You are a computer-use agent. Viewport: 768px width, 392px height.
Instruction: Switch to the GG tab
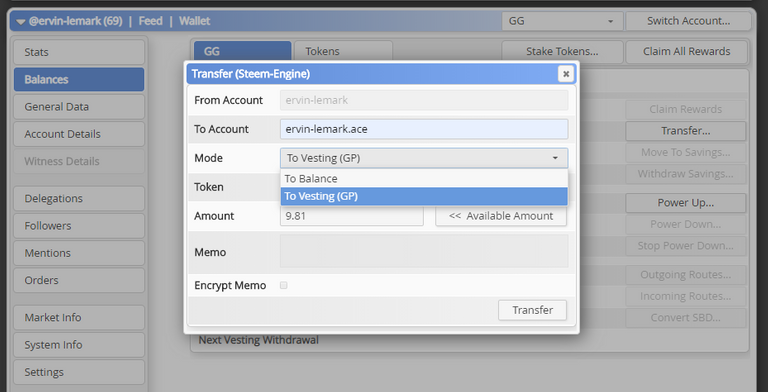pyautogui.click(x=242, y=51)
